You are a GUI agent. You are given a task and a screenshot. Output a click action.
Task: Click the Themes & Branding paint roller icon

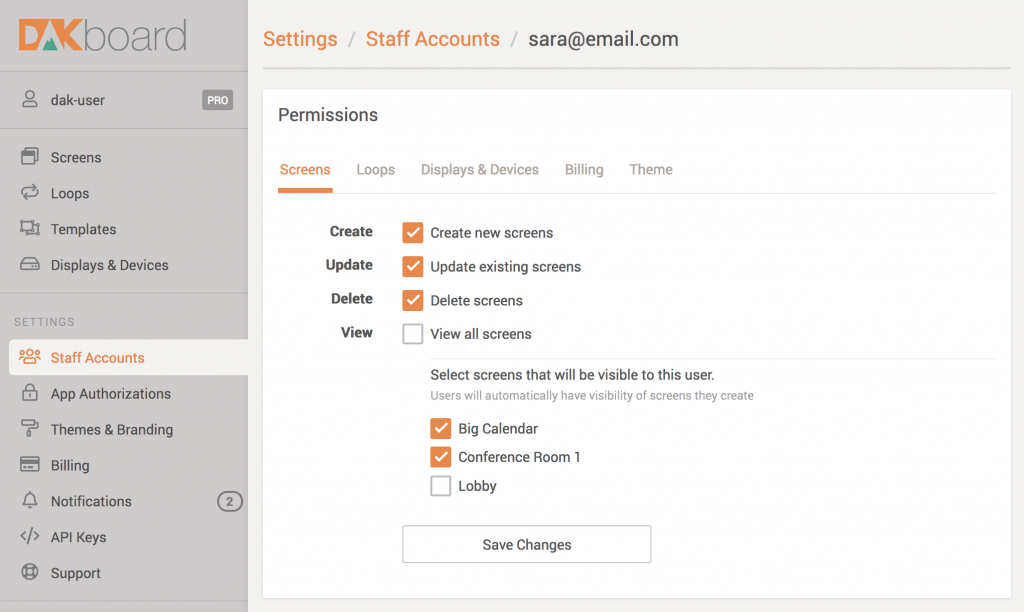pos(29,428)
